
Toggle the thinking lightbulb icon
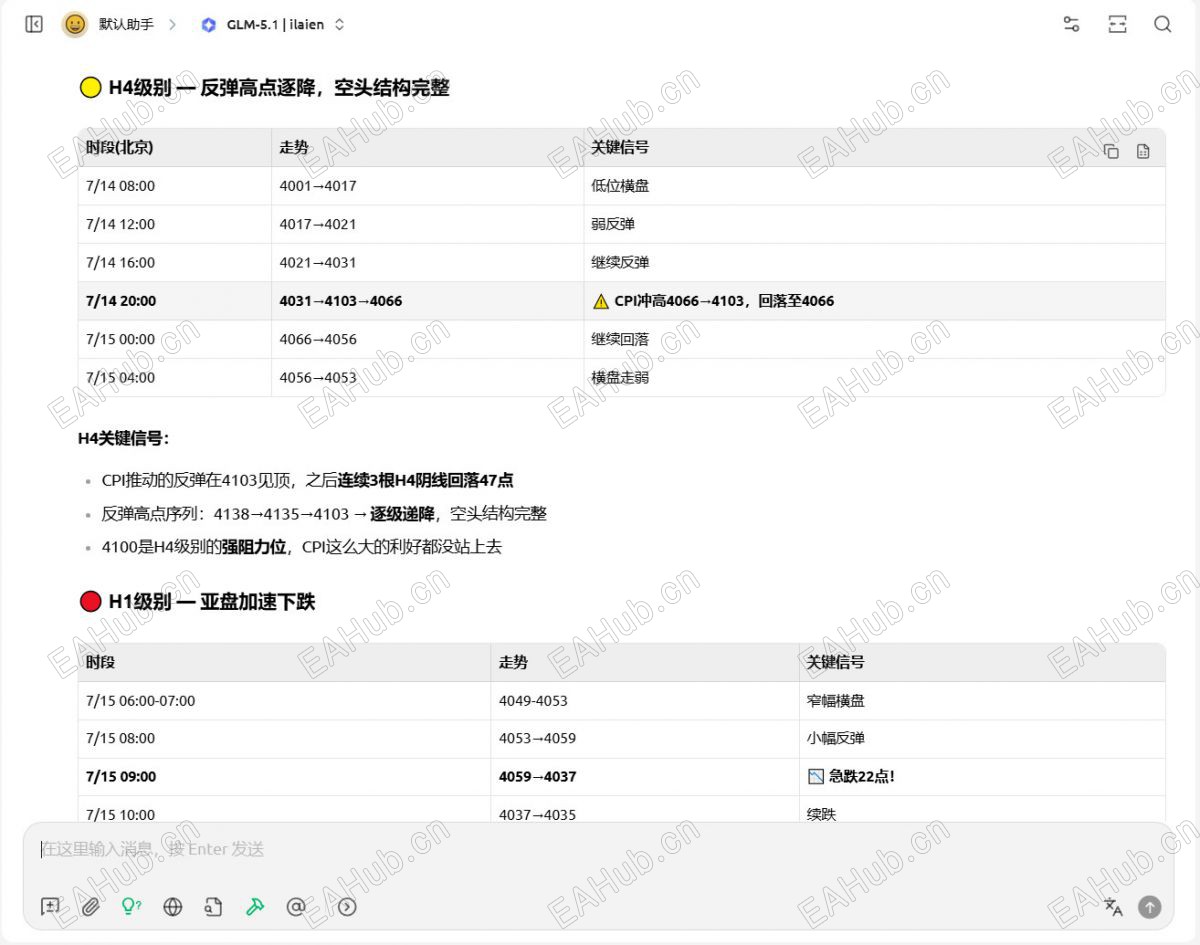click(131, 906)
